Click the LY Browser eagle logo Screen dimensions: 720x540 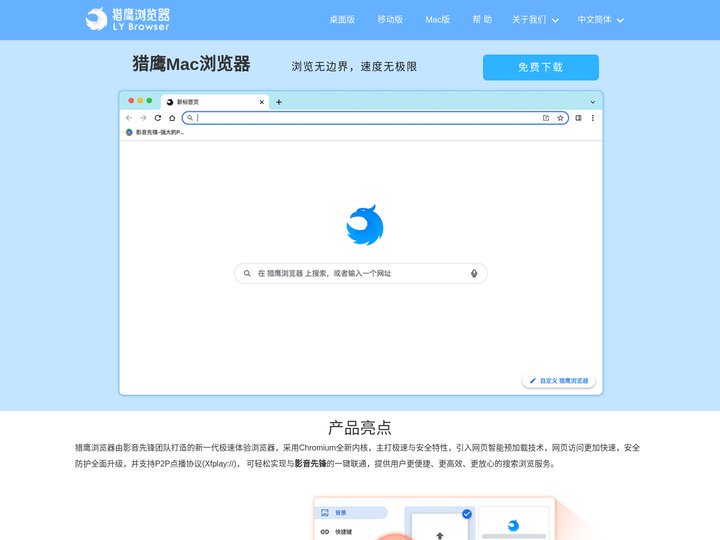point(127,19)
